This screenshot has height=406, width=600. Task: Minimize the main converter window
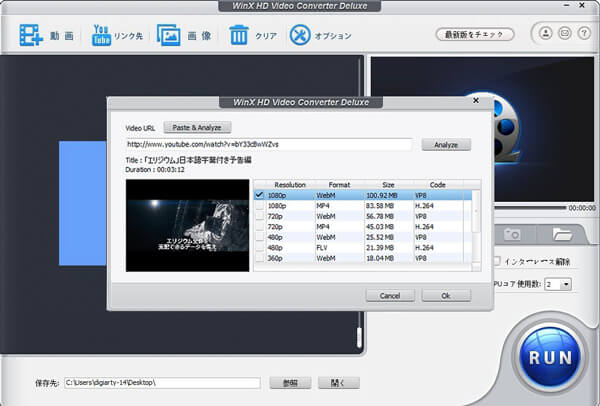(x=567, y=5)
